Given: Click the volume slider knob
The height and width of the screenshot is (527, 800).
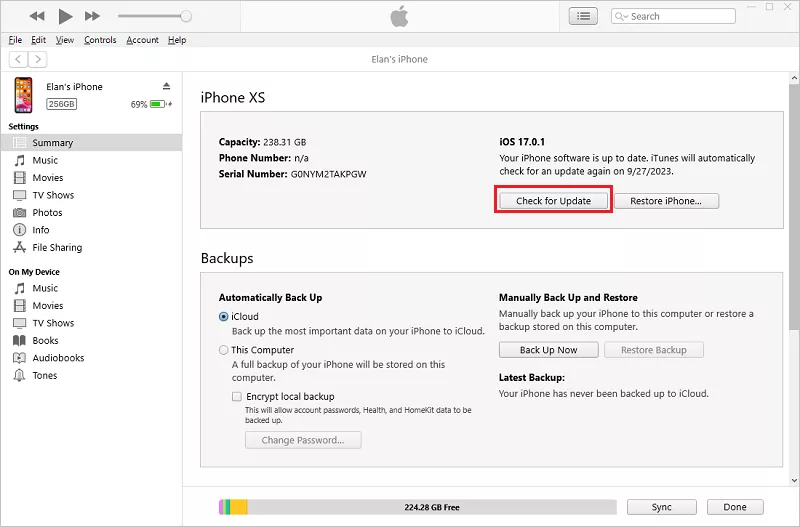Looking at the screenshot, I should point(186,16).
